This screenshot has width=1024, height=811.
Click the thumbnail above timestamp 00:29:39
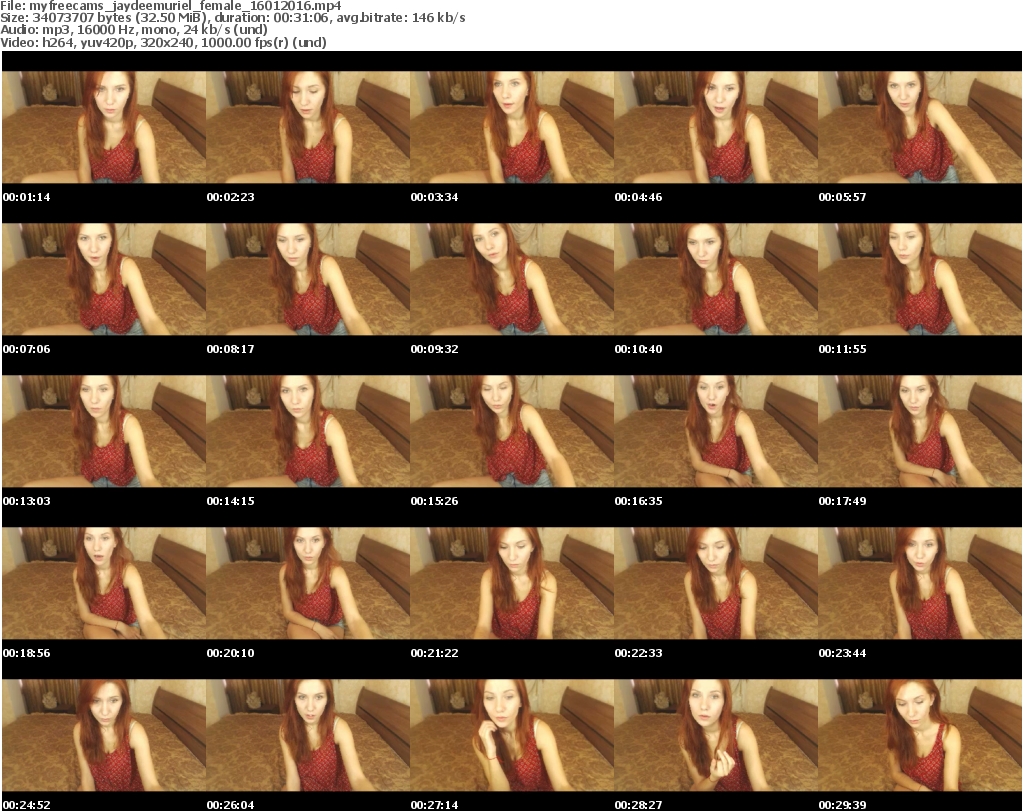tap(920, 735)
